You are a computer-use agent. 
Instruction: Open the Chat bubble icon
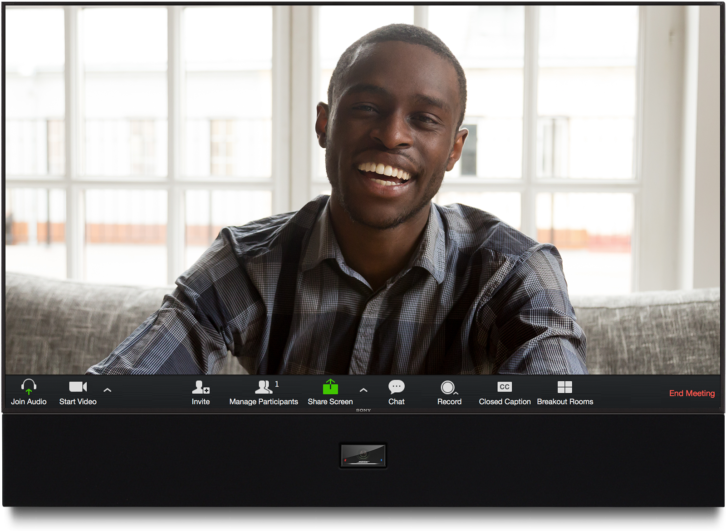[x=396, y=387]
